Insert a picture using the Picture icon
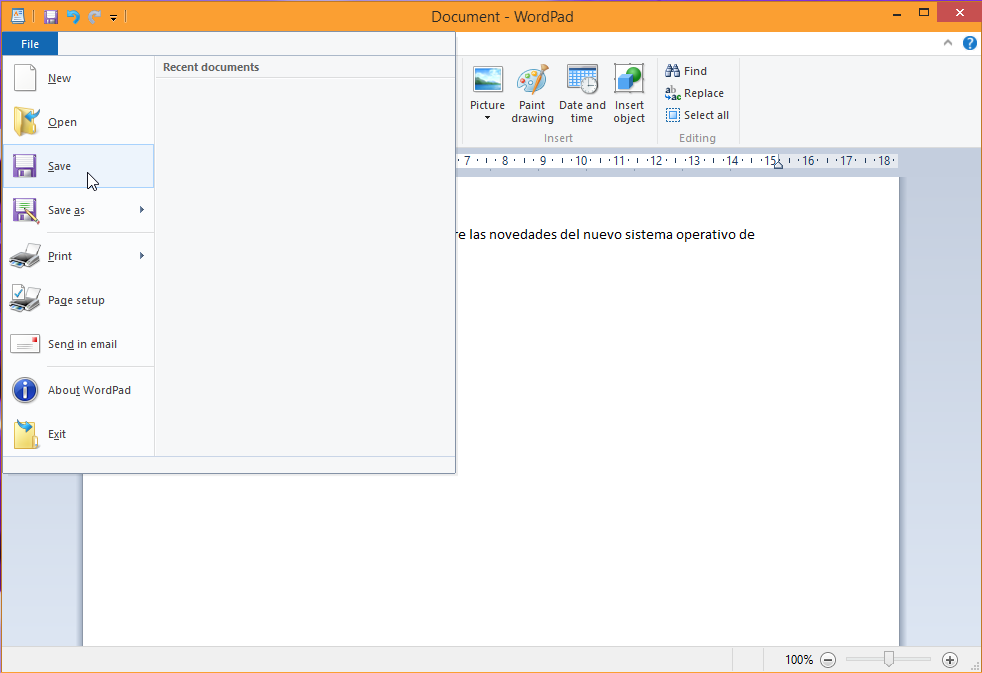 (487, 81)
